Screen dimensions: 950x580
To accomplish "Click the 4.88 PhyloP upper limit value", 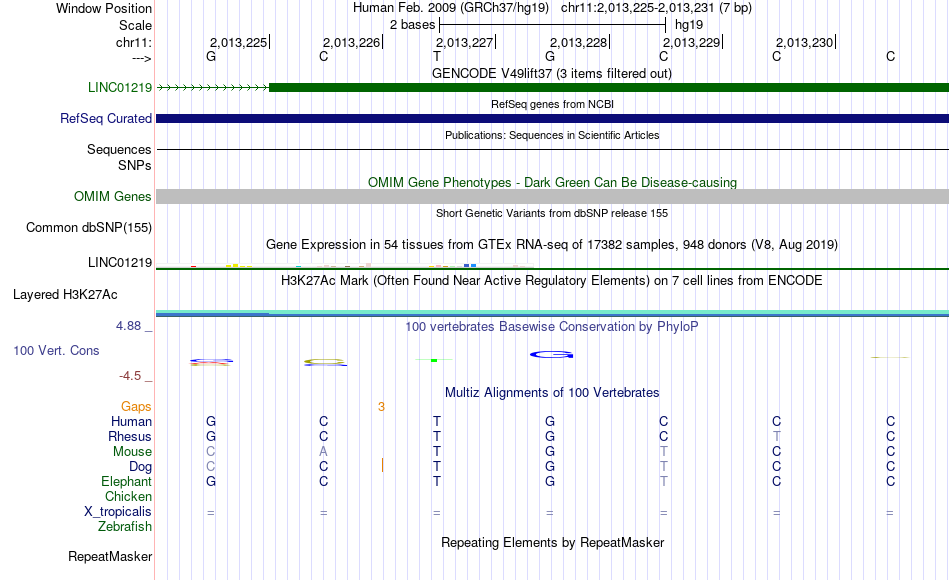I will (129, 326).
